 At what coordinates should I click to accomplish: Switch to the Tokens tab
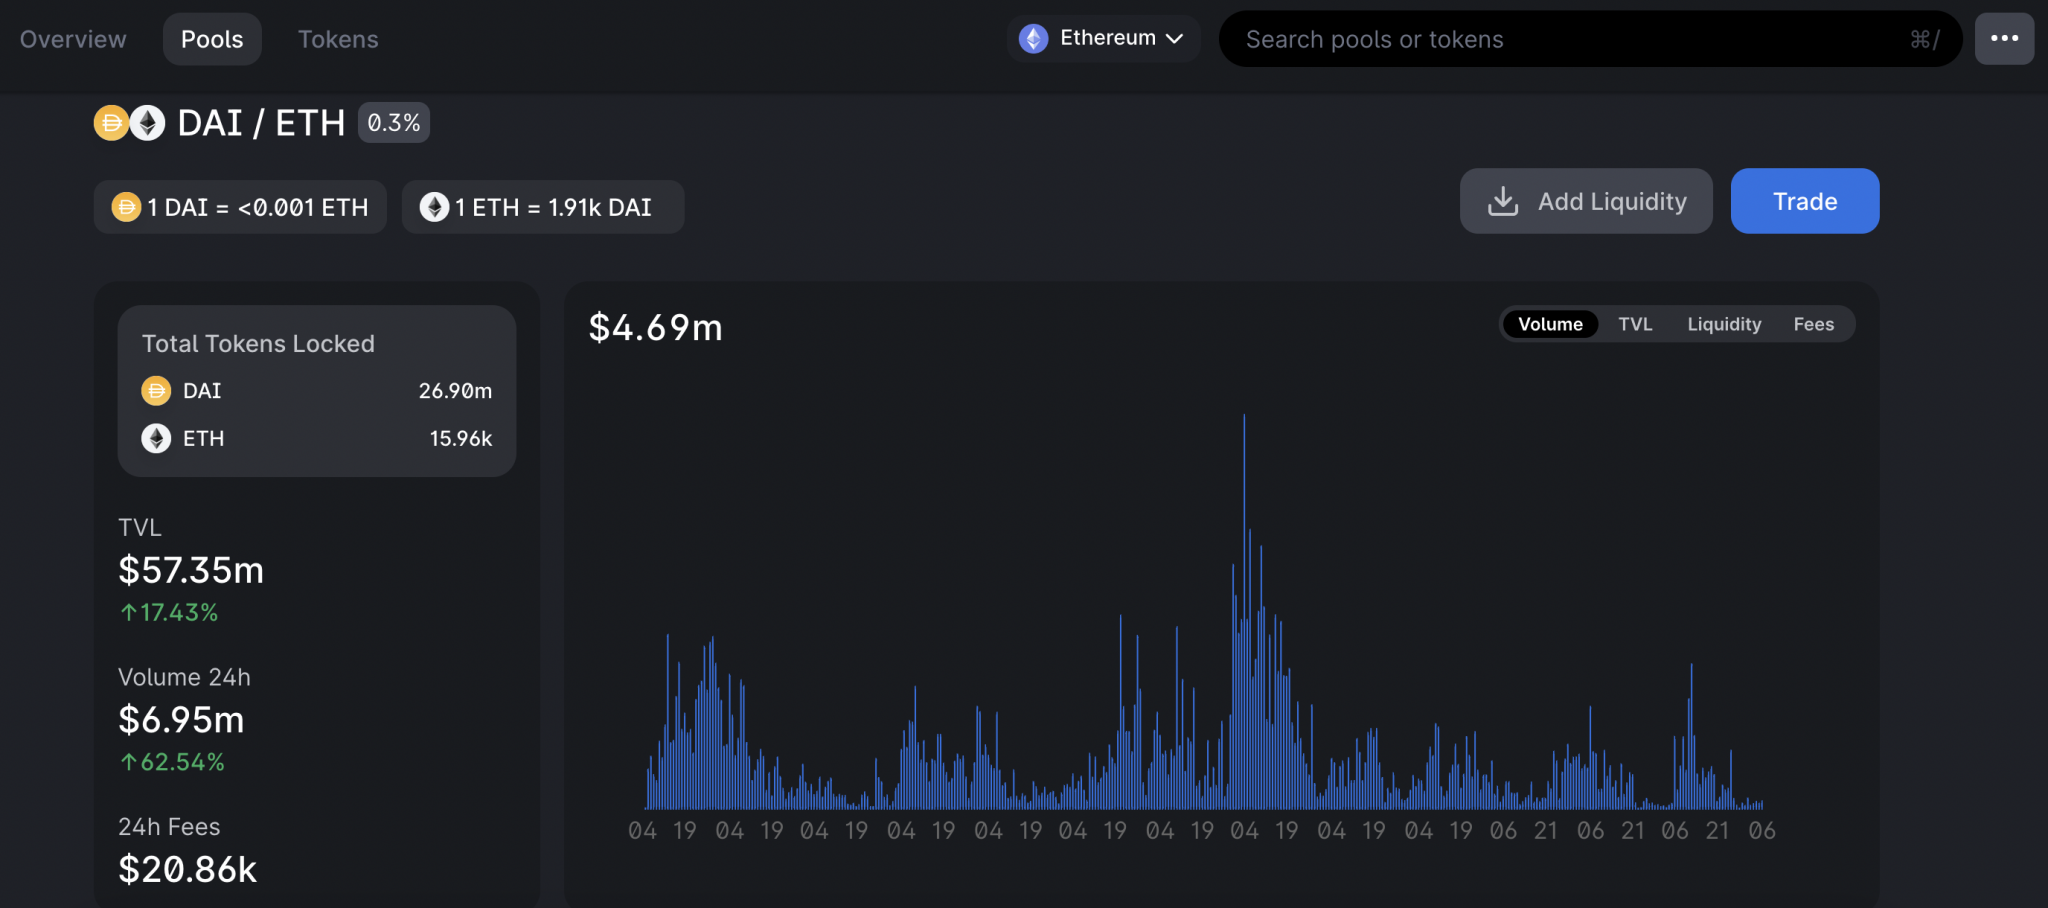[x=338, y=38]
